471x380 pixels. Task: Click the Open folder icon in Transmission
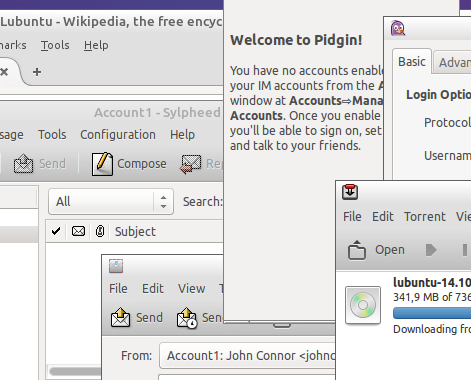[x=357, y=250]
